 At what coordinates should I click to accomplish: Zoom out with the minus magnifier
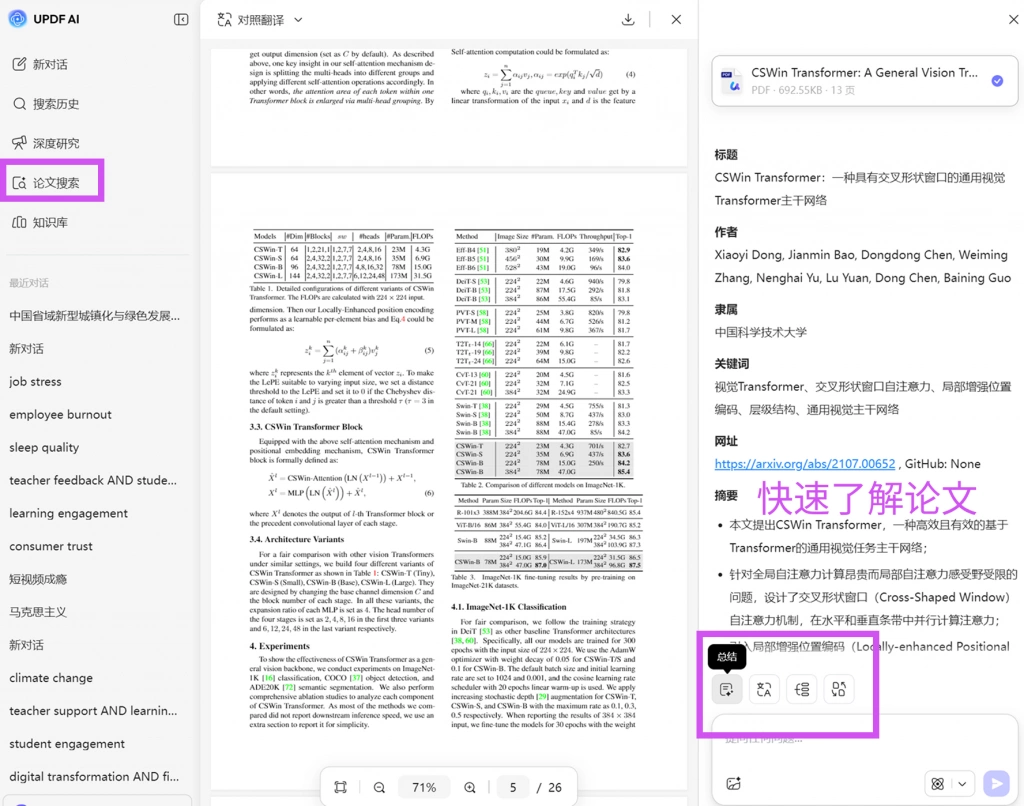click(x=379, y=788)
